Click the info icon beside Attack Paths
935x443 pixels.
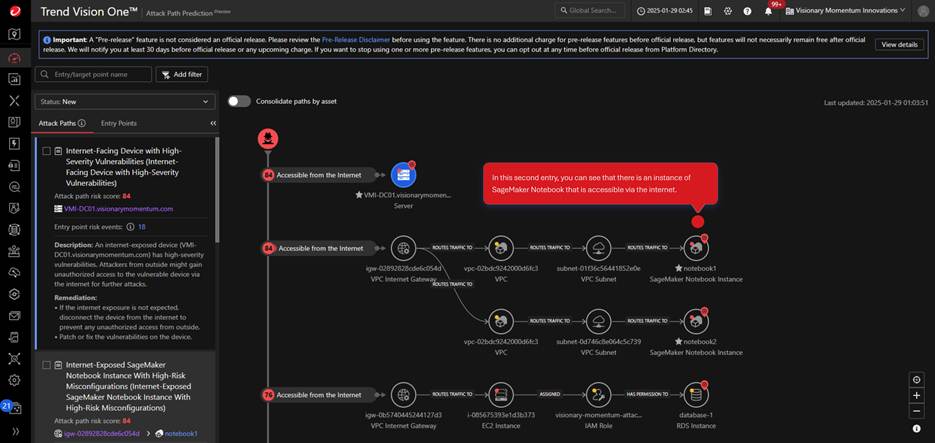coord(82,123)
